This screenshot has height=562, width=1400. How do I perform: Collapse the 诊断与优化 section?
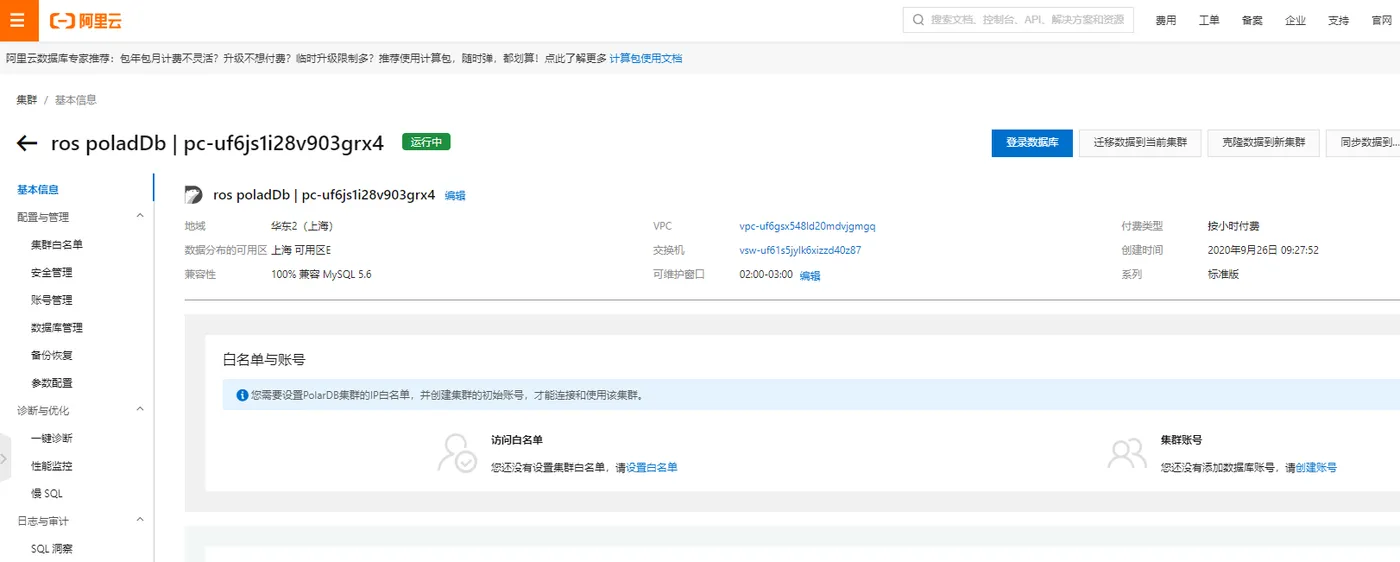click(x=140, y=409)
